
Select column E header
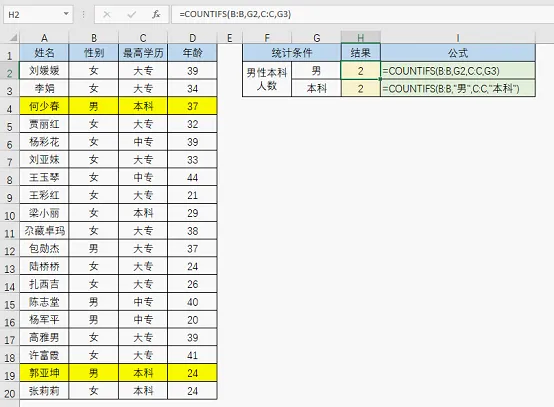(230, 38)
